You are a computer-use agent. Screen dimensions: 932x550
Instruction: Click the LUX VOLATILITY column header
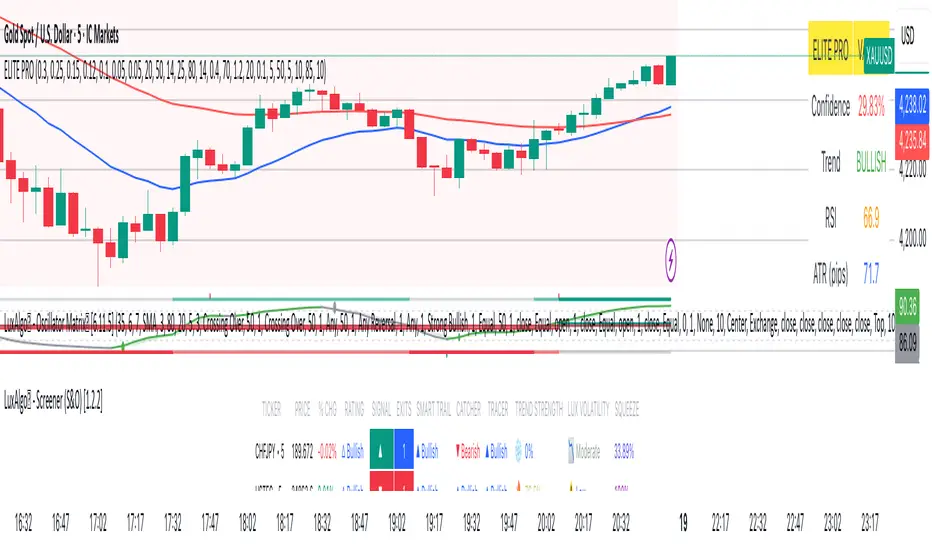588,409
